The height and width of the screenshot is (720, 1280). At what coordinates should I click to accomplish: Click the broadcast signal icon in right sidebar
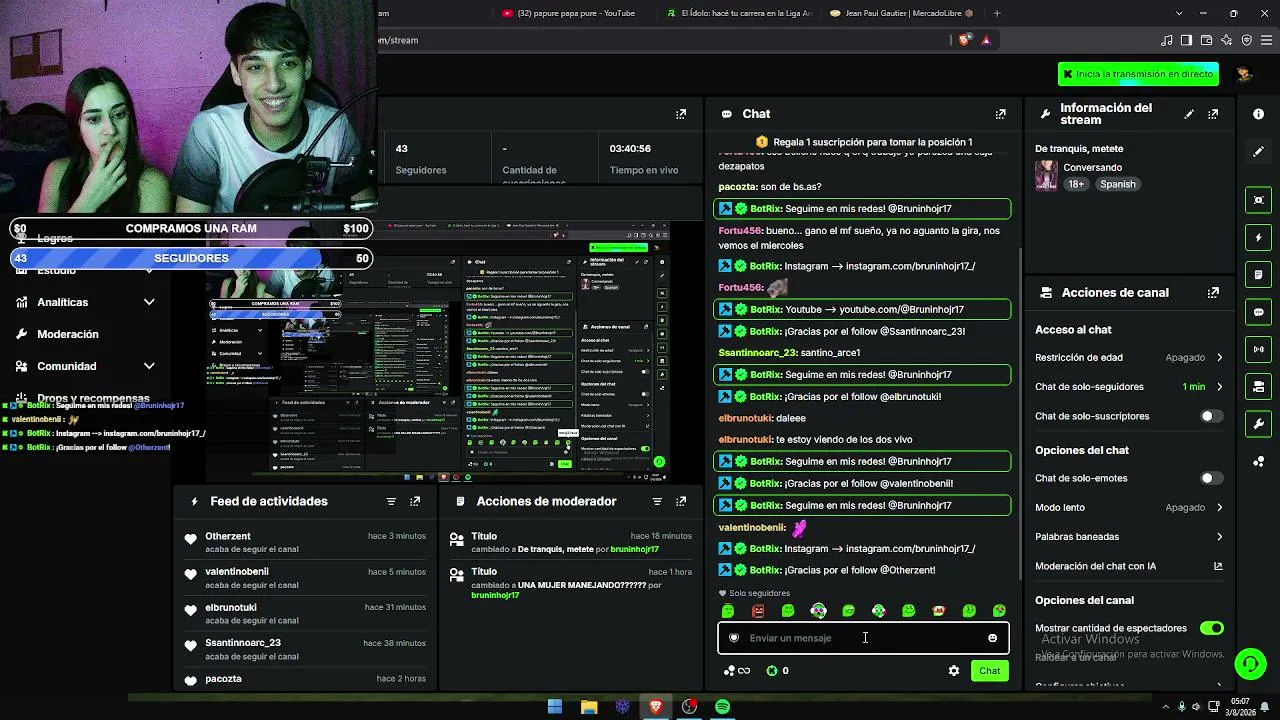(1258, 349)
